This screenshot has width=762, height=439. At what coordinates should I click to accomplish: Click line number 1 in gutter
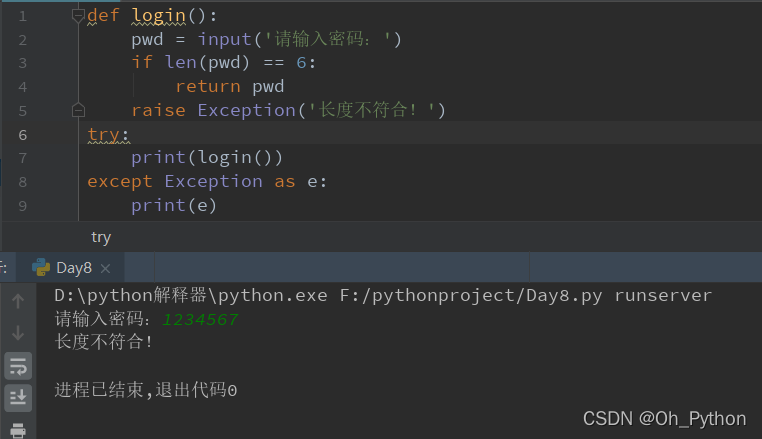[x=22, y=17]
